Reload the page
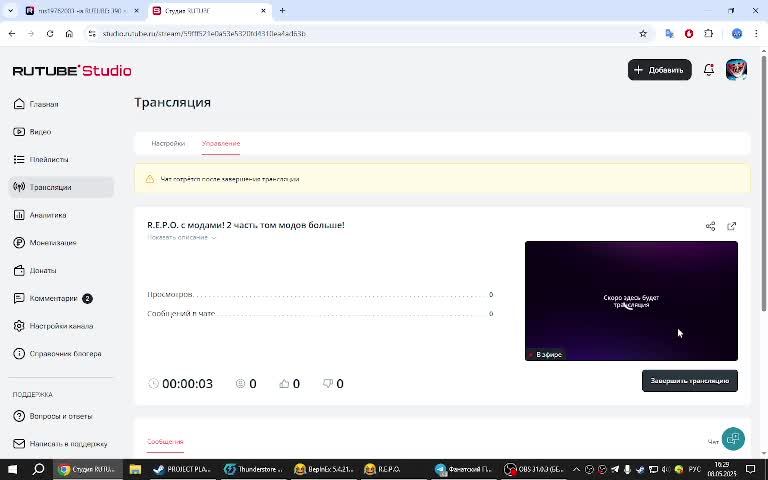Viewport: 768px width, 480px height. 50,34
